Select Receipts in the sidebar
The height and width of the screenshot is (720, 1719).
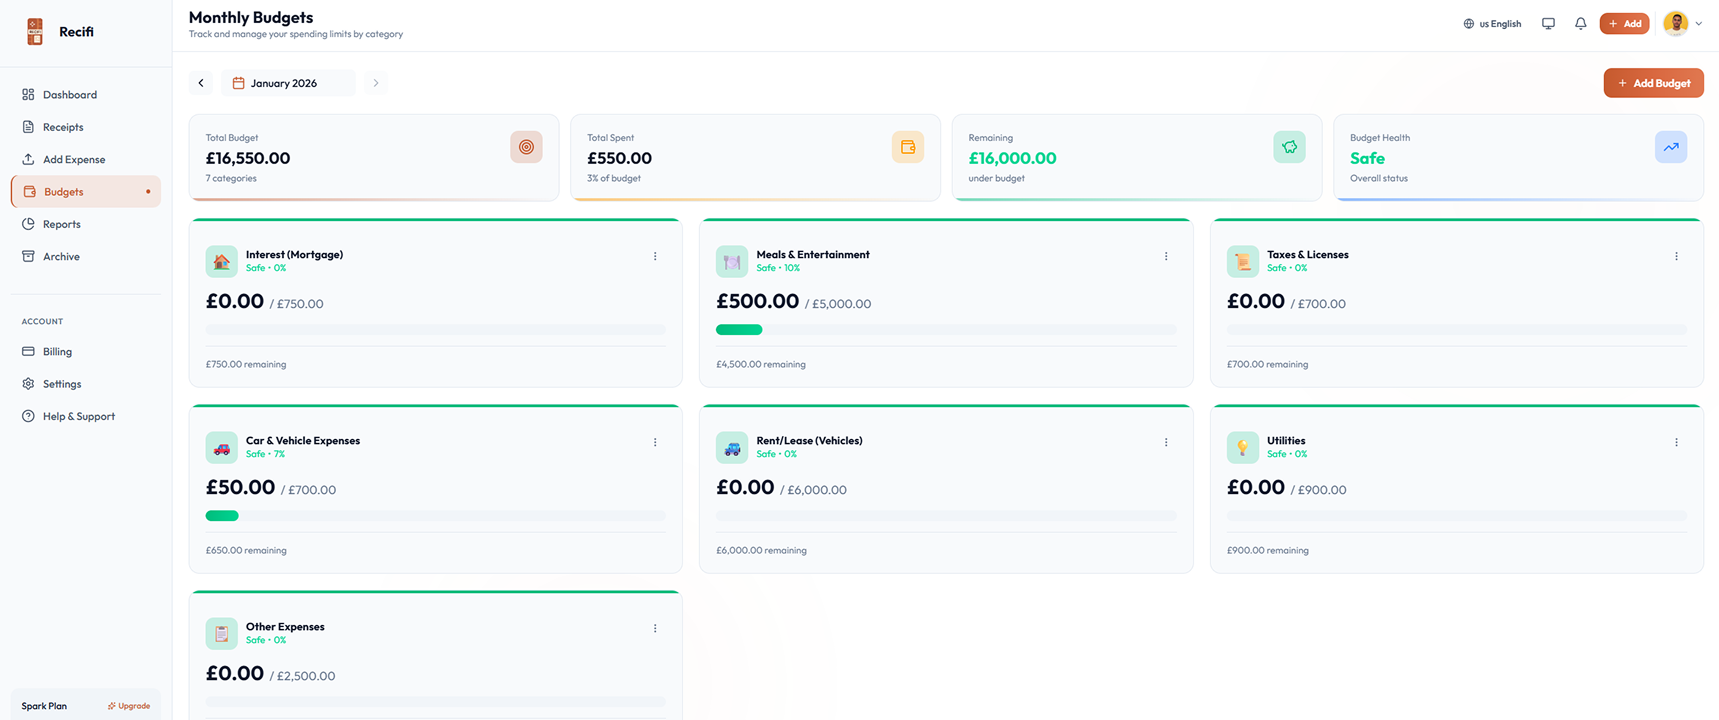click(64, 127)
